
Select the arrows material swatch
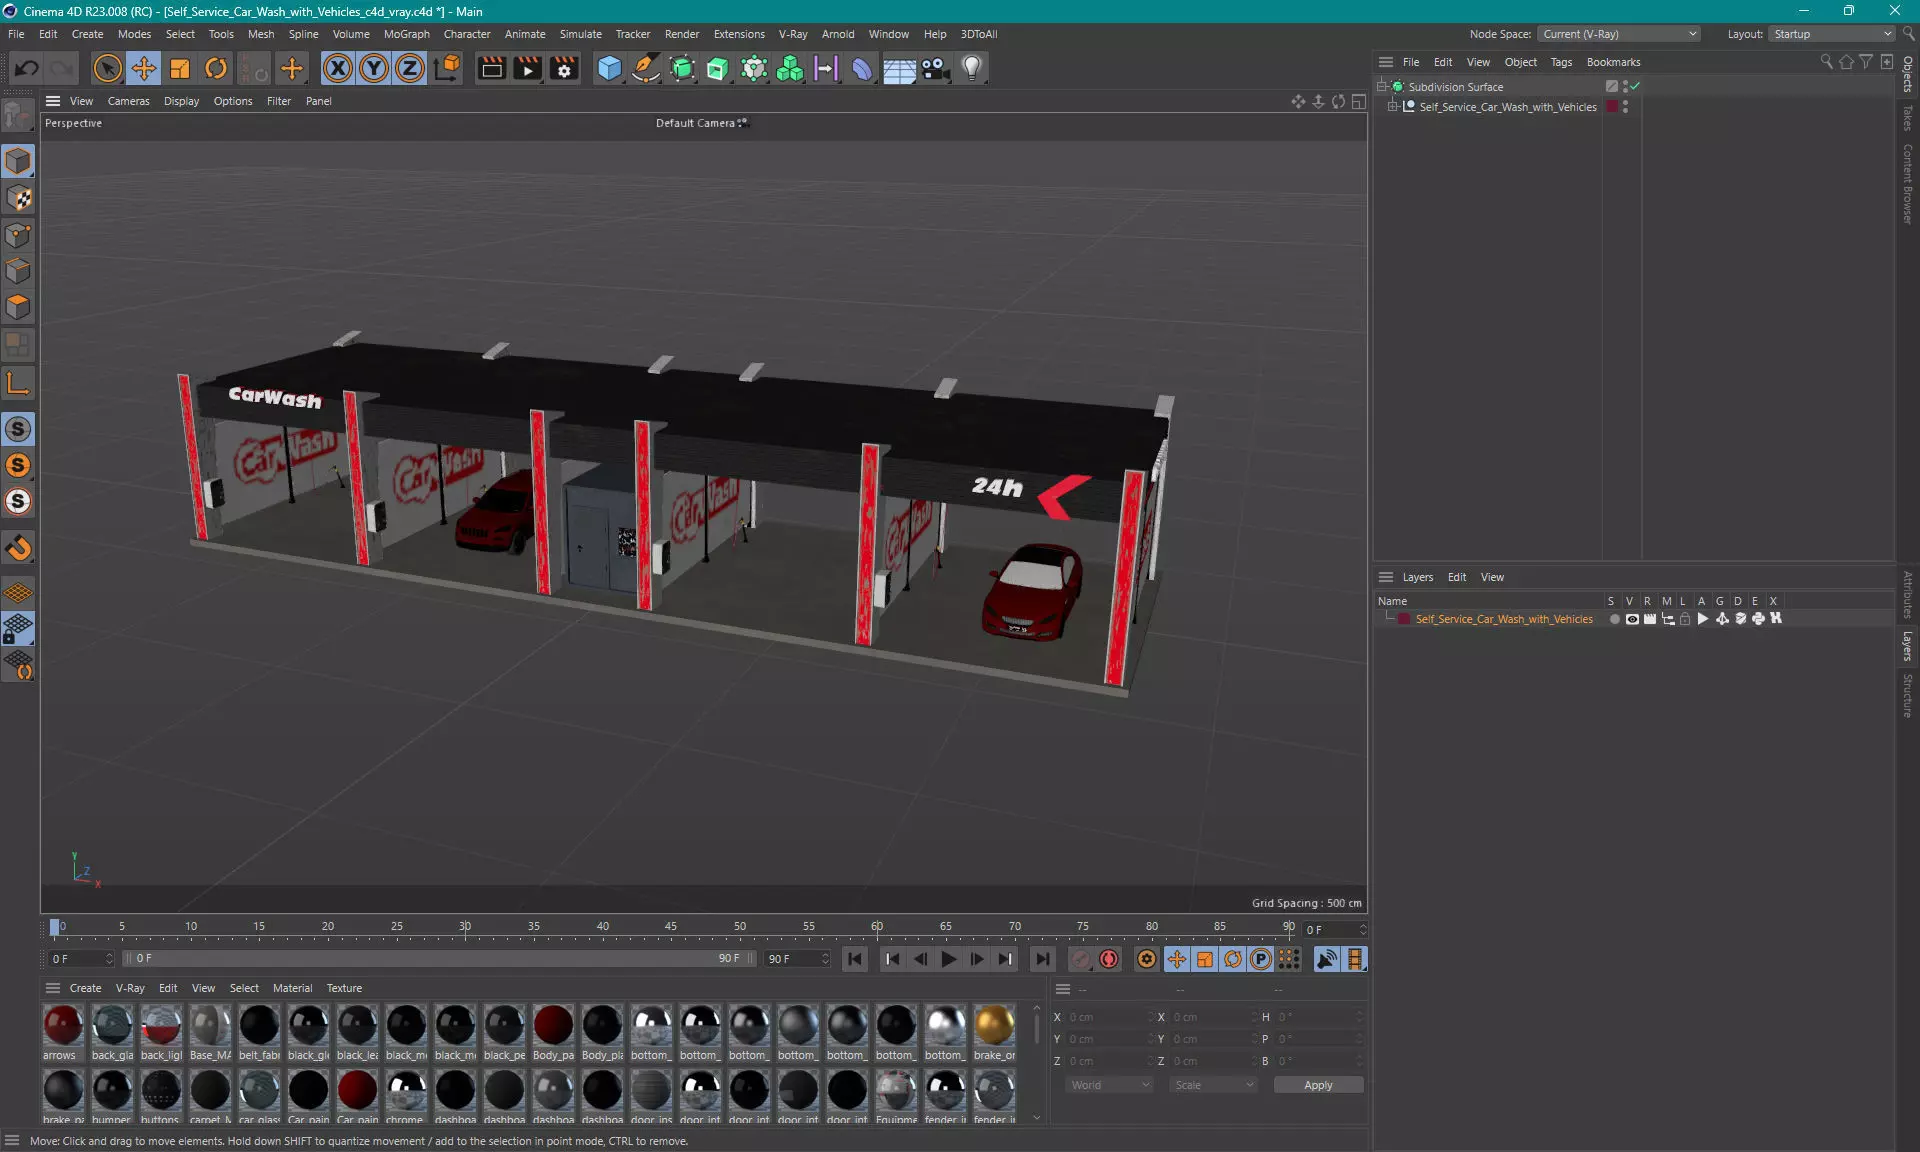pyautogui.click(x=62, y=1032)
